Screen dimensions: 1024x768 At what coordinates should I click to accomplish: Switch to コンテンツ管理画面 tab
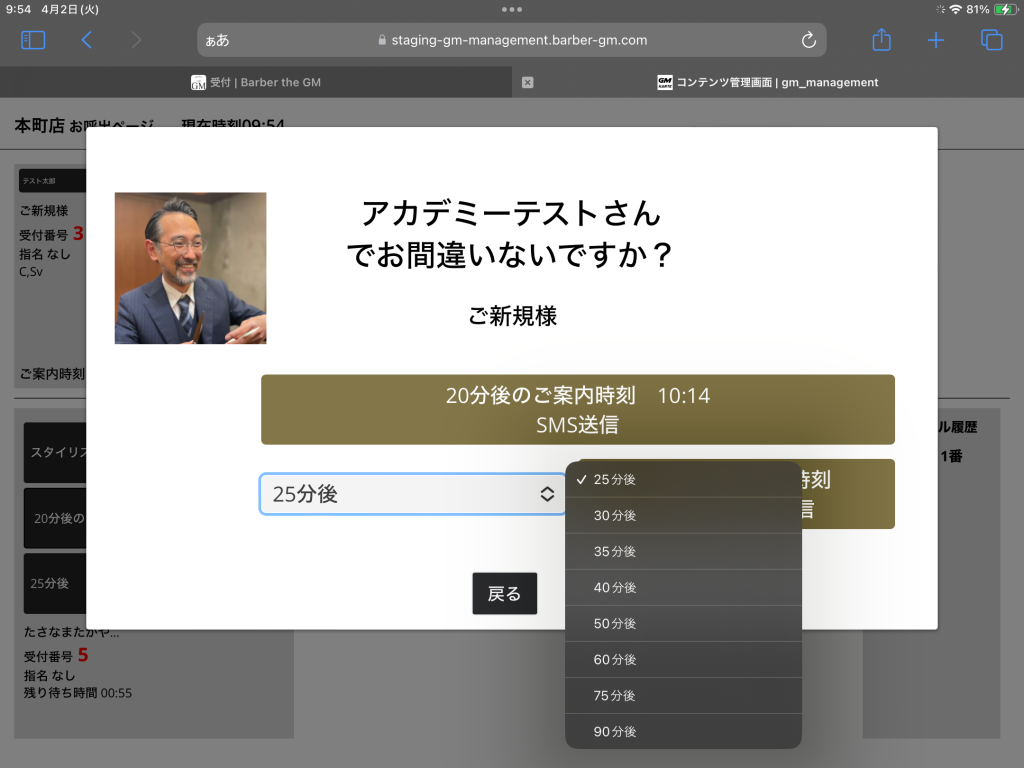(768, 82)
